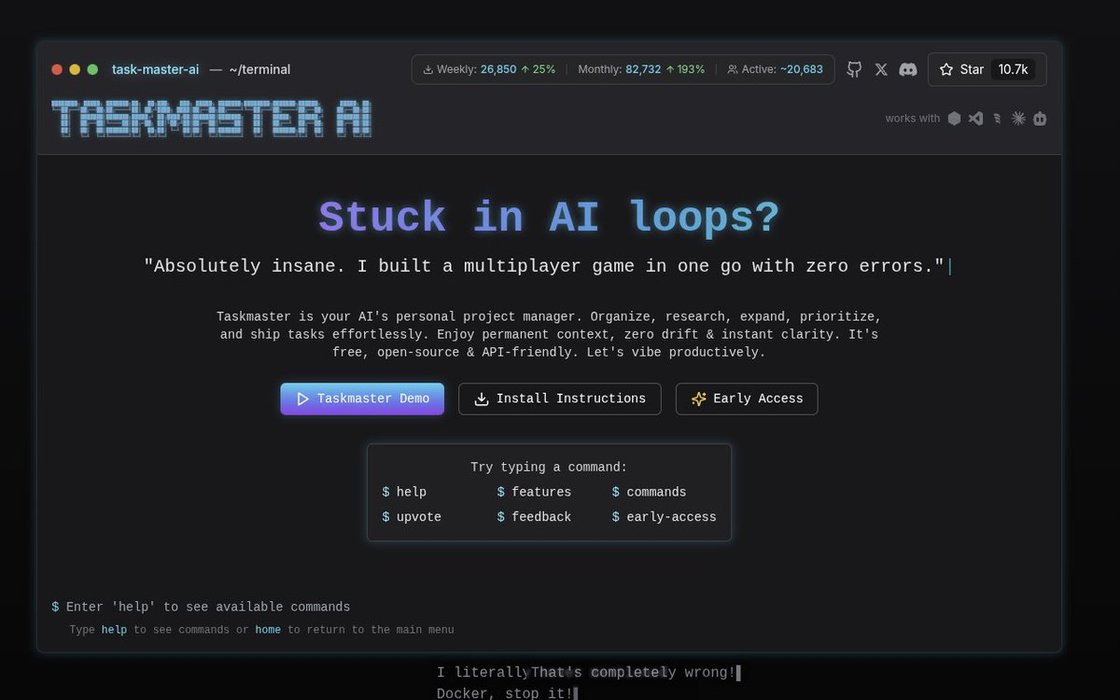Run the 'feedback' command shortcut
Viewport: 1120px width, 700px height.
pyautogui.click(x=534, y=517)
